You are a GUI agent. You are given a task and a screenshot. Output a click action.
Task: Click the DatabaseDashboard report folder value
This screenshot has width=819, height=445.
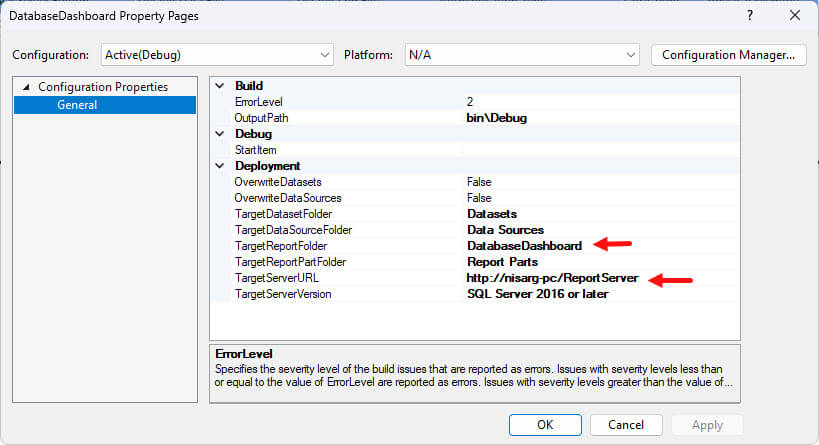(x=524, y=246)
